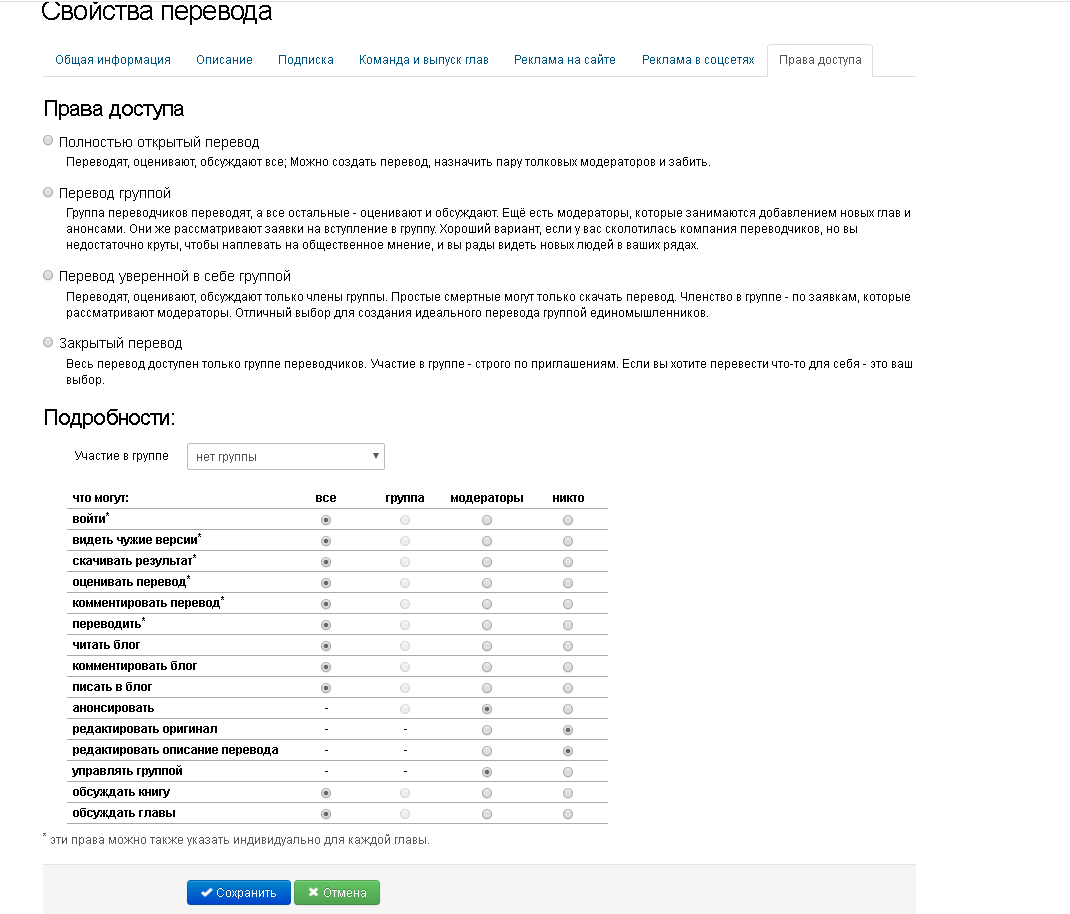Open the 'Описание' tab

pyautogui.click(x=224, y=60)
